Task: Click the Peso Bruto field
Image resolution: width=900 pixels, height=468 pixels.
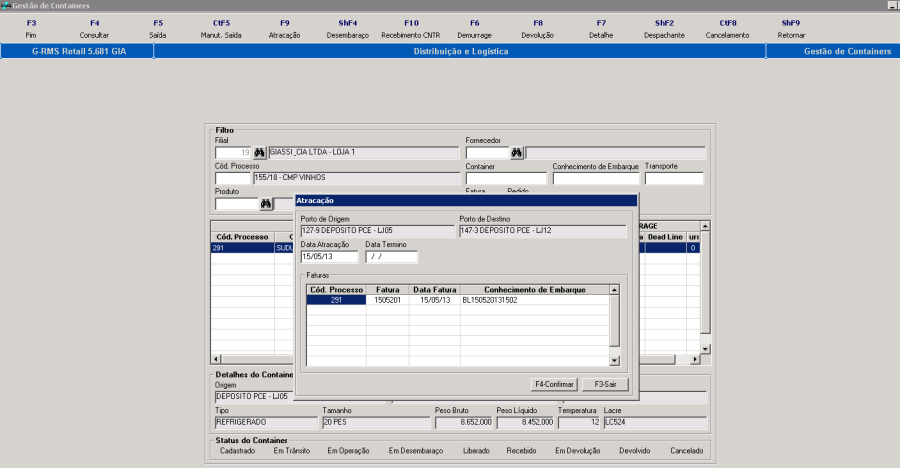Action: 463,423
